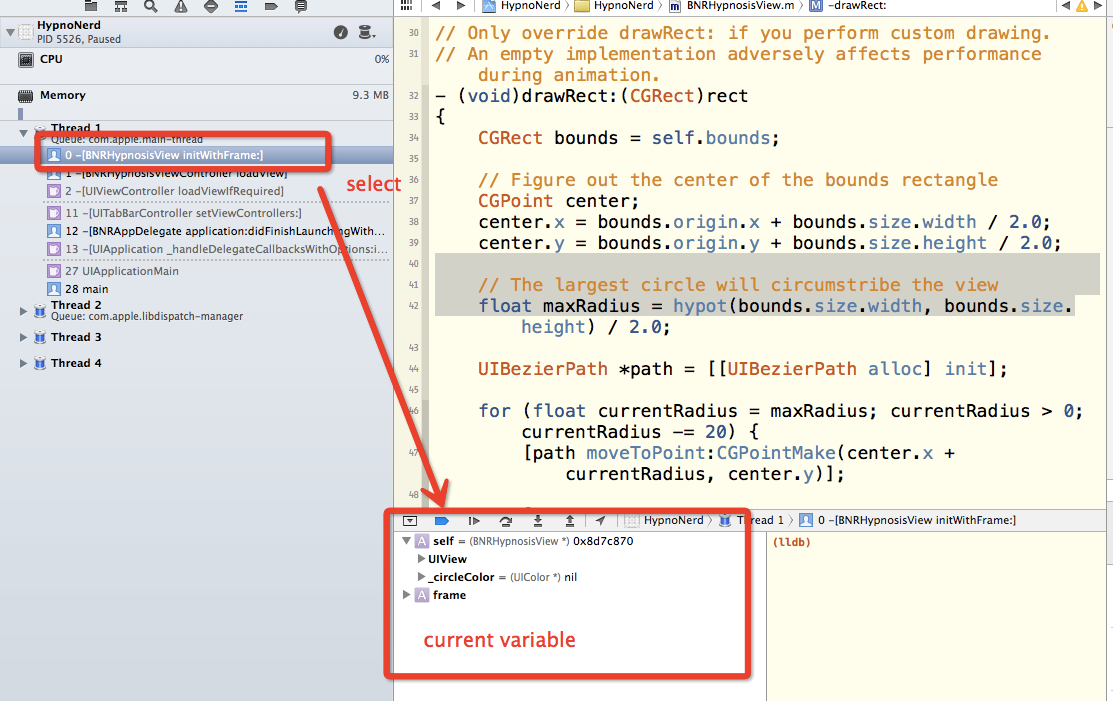The width and height of the screenshot is (1113, 701).
Task: Click line 44 UIBezierPath alloc init code
Action: (742, 369)
